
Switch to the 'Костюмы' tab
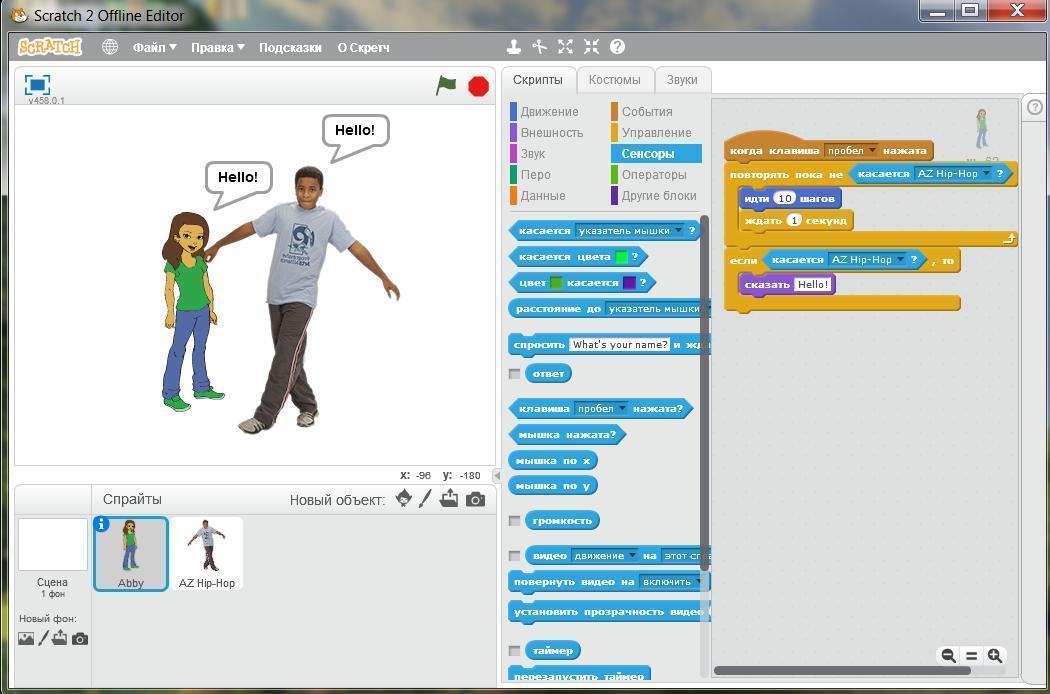pos(615,80)
